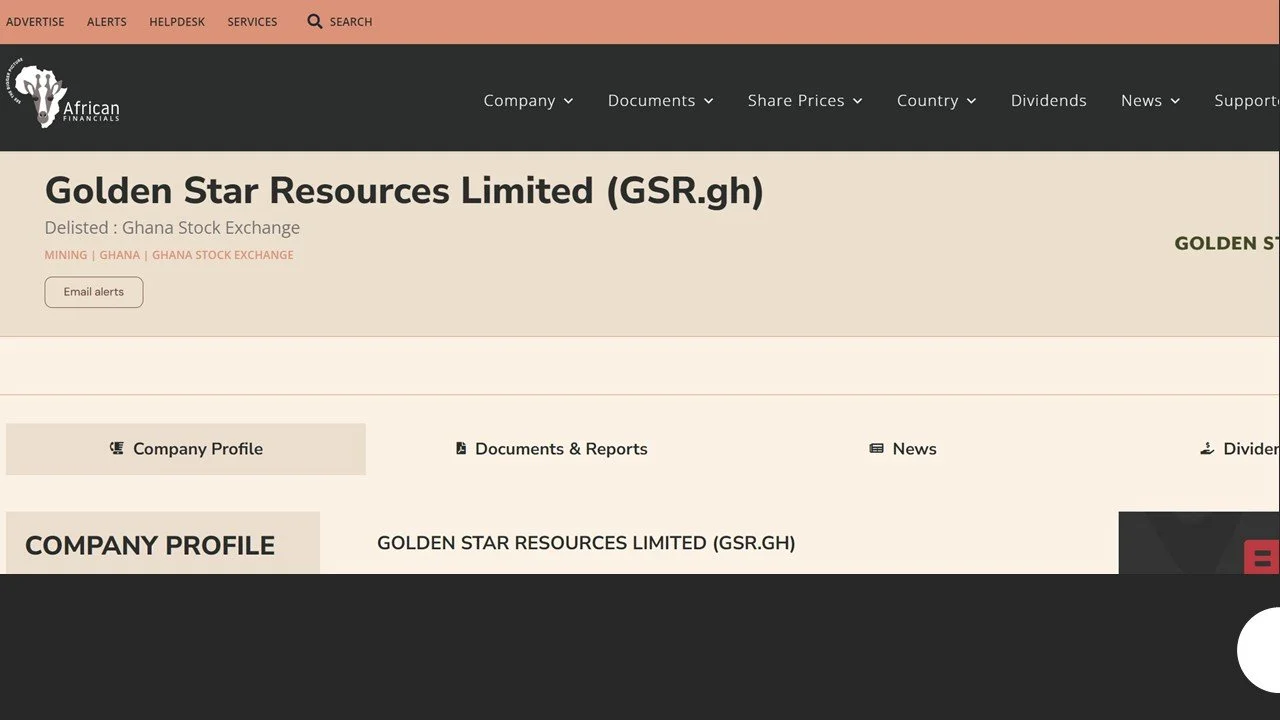Switch to the Documents & Reports tab
The width and height of the screenshot is (1280, 720).
pos(551,449)
